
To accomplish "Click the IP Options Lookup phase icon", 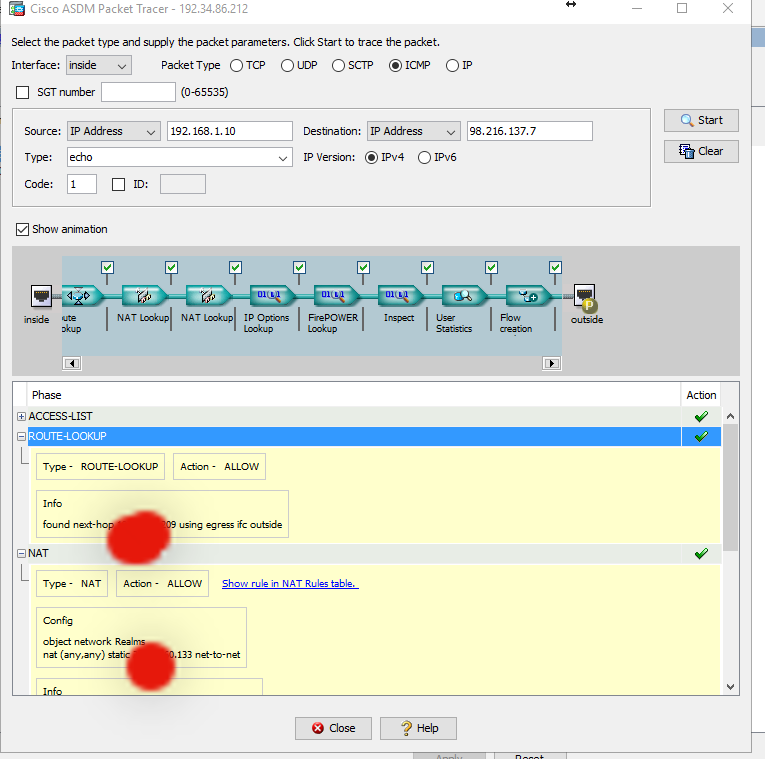I will [272, 296].
